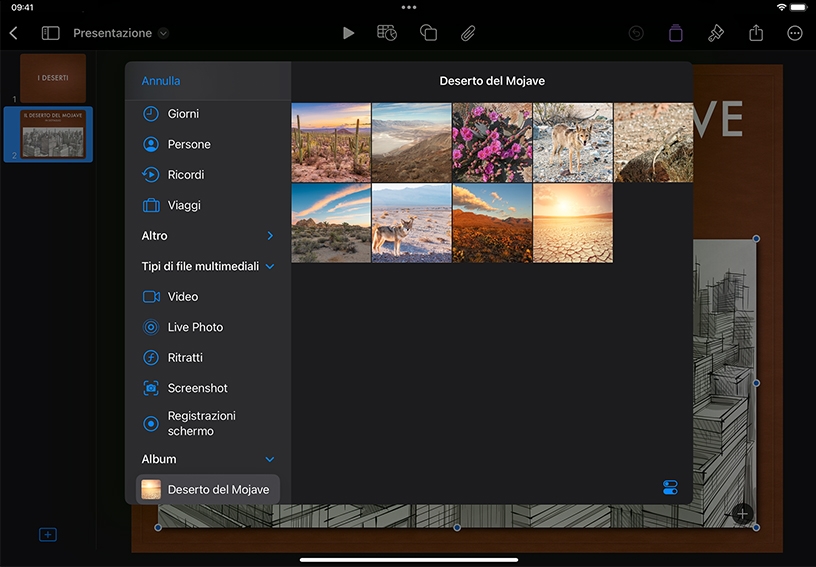This screenshot has height=567, width=816.
Task: Collapse the Album section chevron
Action: coord(270,459)
